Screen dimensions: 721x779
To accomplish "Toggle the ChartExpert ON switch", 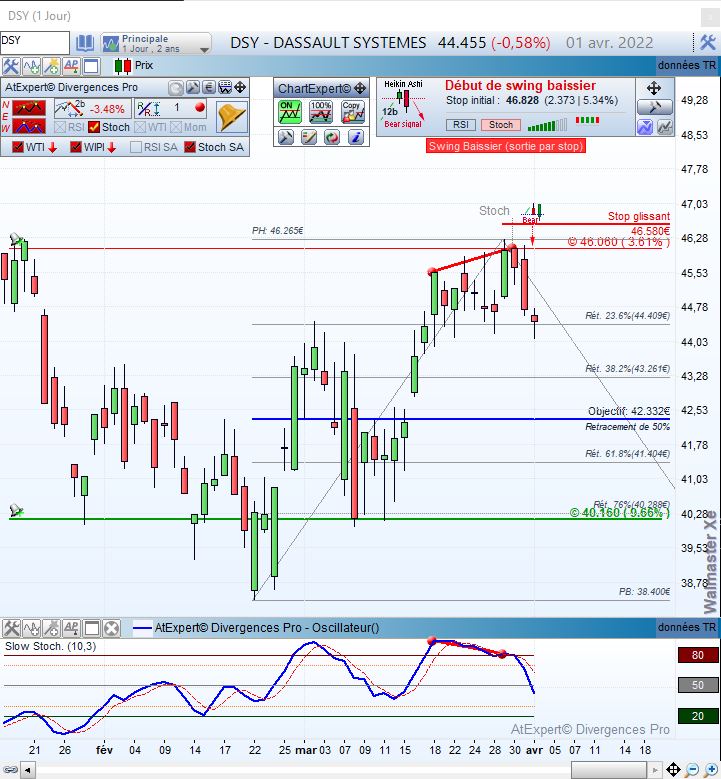I will (289, 112).
